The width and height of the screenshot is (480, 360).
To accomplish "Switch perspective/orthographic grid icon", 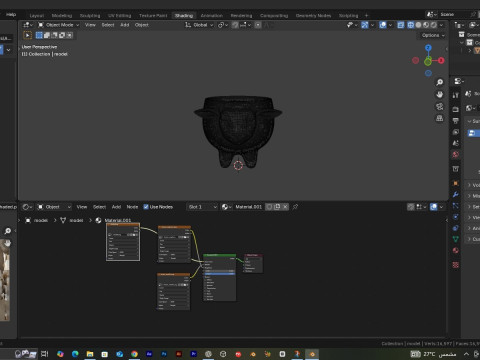I will [x=440, y=119].
